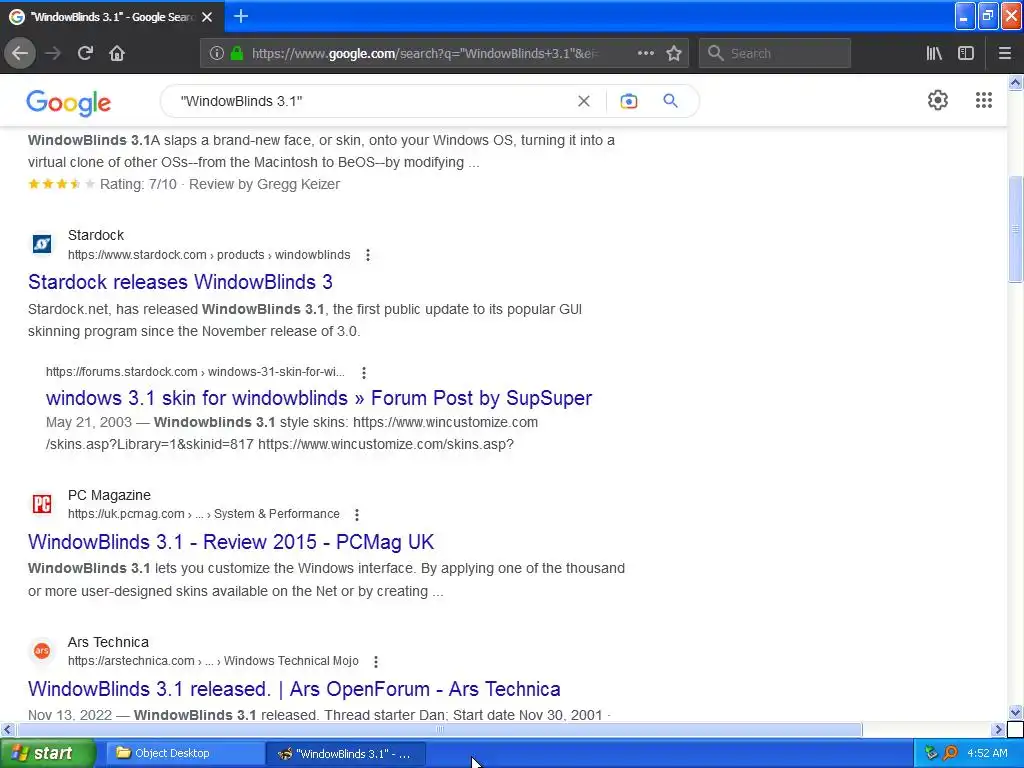Open the browser home page
This screenshot has height=768, width=1024.
click(117, 53)
